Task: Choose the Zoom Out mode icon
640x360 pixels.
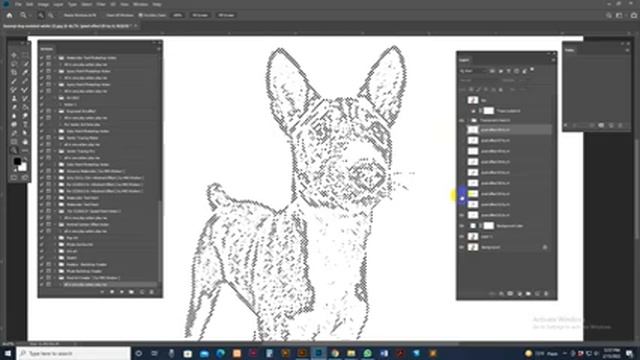Action: 51,15
